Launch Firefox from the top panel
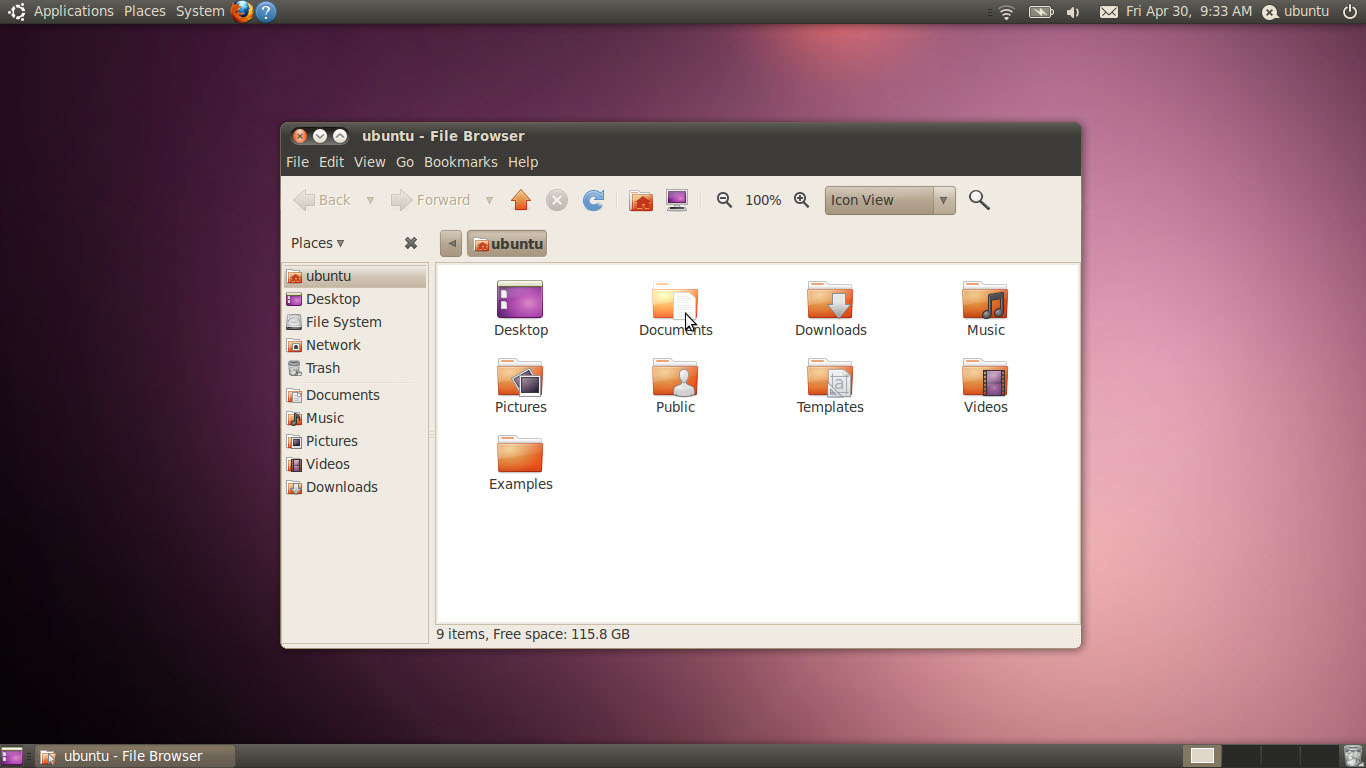The width and height of the screenshot is (1366, 768). 240,12
